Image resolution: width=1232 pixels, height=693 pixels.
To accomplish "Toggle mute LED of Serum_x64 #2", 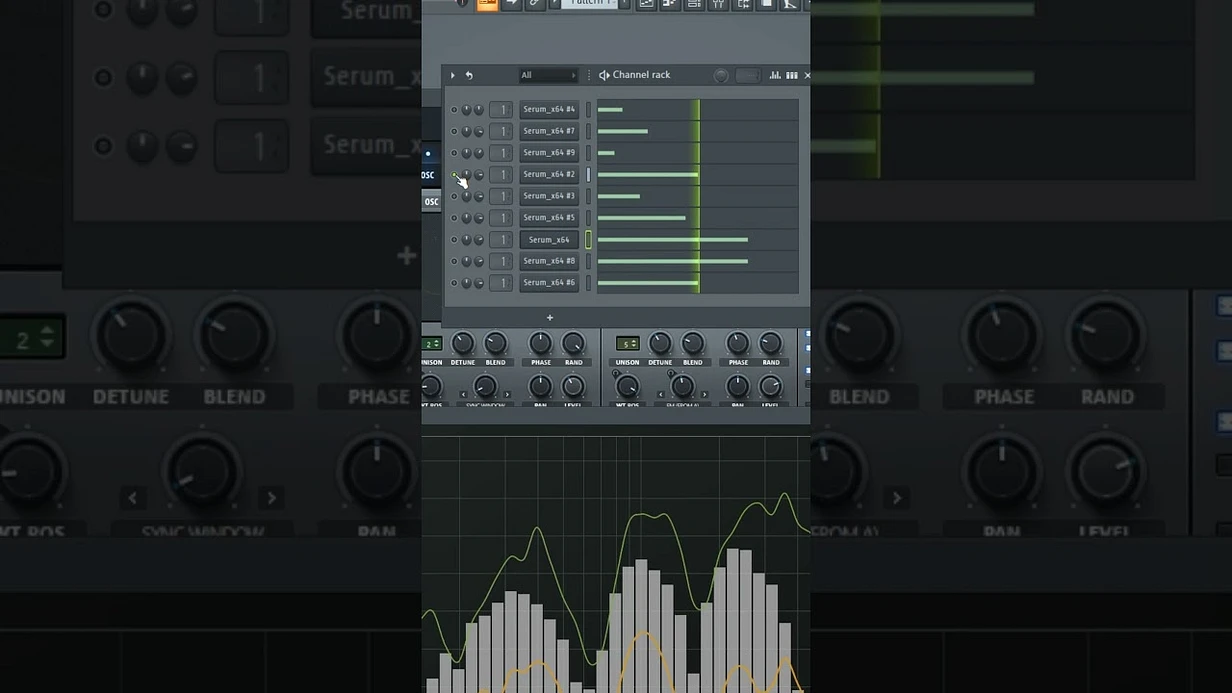I will pos(454,175).
